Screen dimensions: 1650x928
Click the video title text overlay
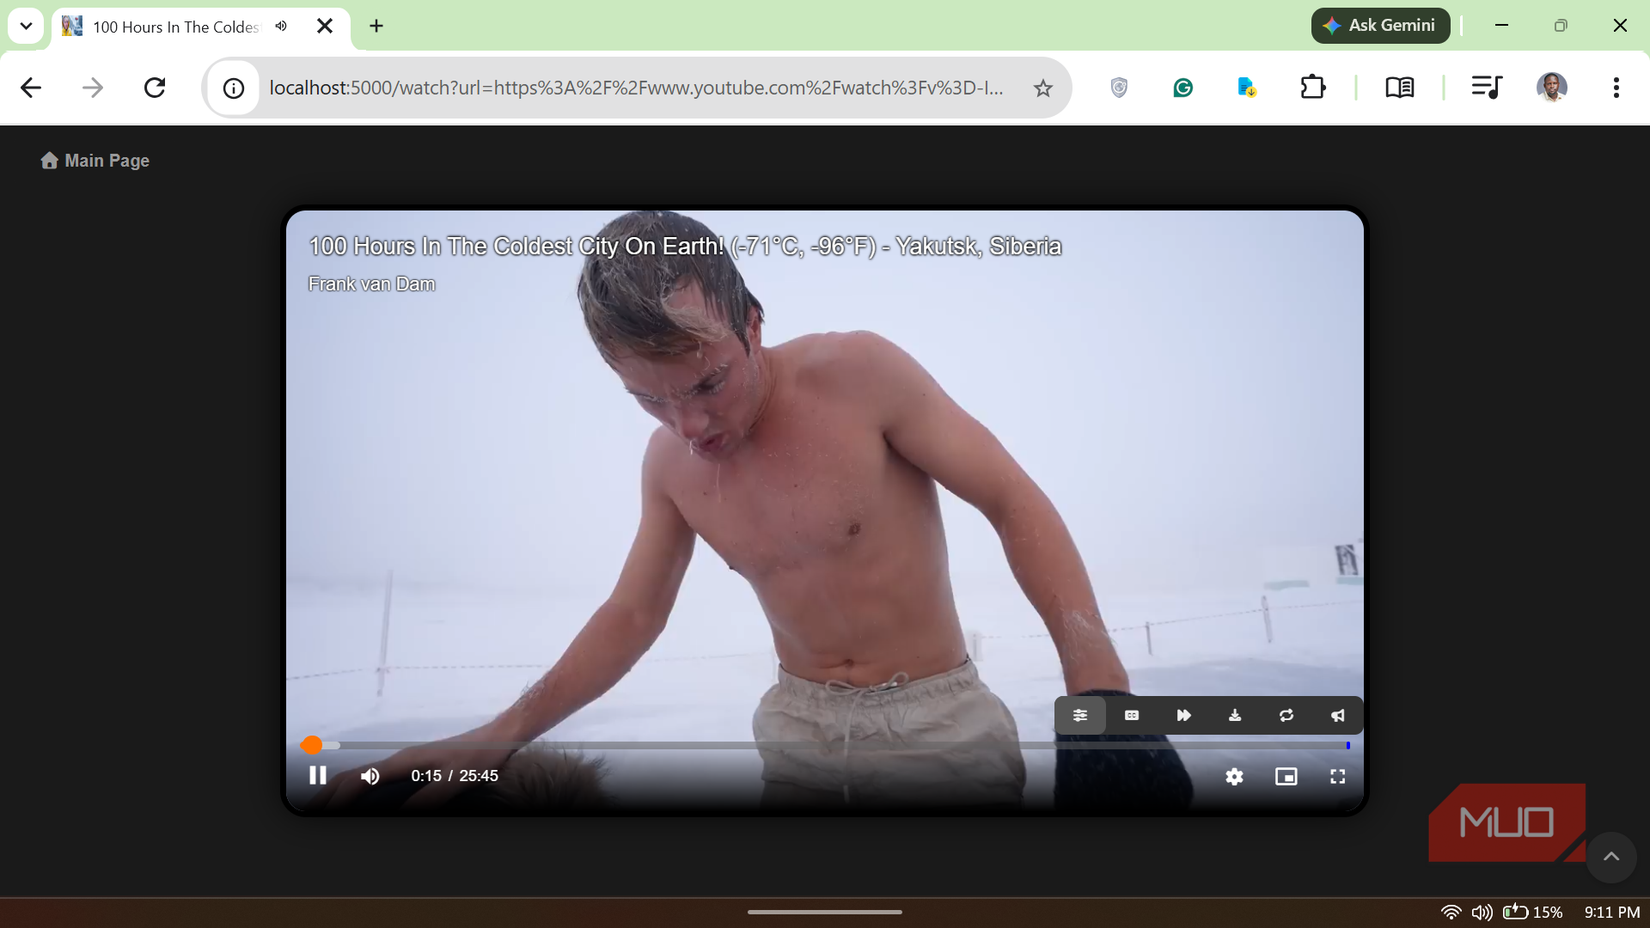685,246
